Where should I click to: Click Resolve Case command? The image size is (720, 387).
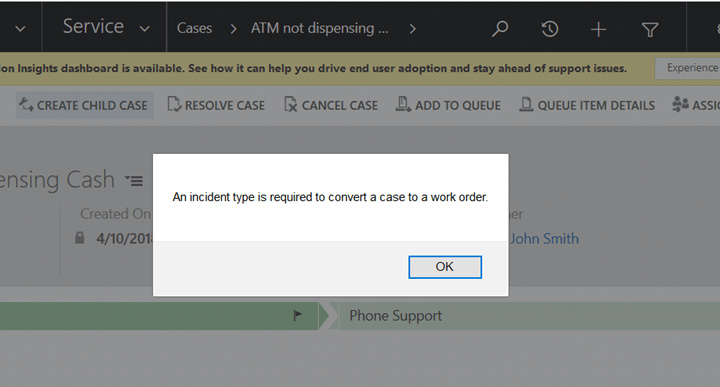tap(216, 105)
